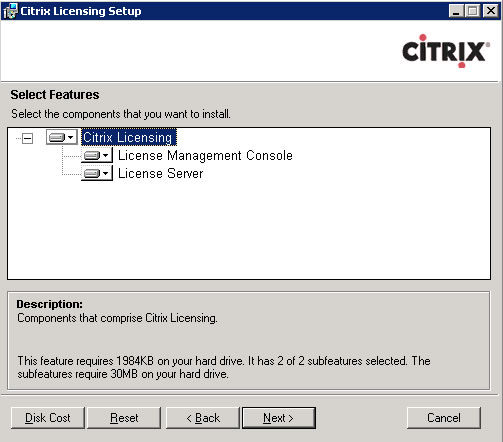This screenshot has height=442, width=503.
Task: Click the Description: label
Action: [49, 304]
